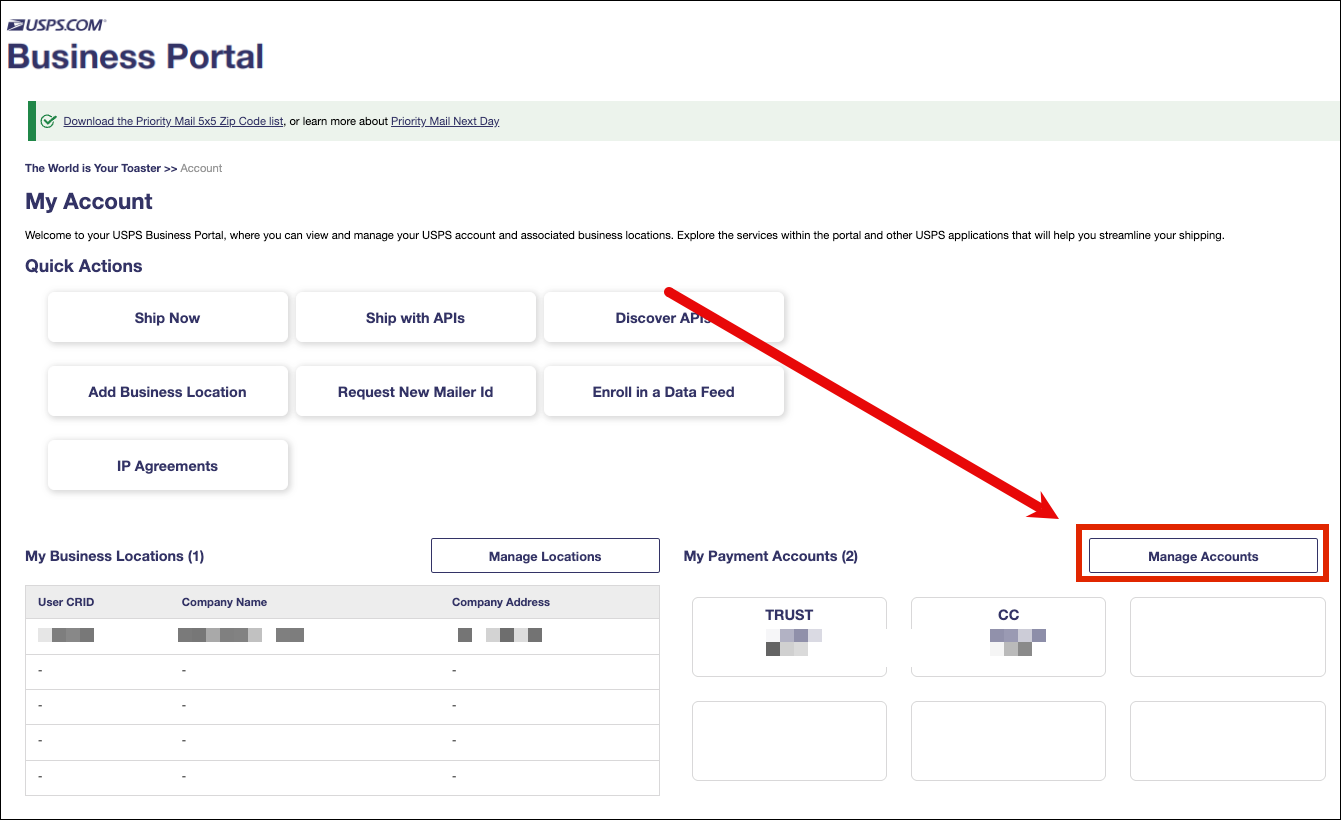
Task: Choose Request New Mailer Id
Action: (x=415, y=392)
